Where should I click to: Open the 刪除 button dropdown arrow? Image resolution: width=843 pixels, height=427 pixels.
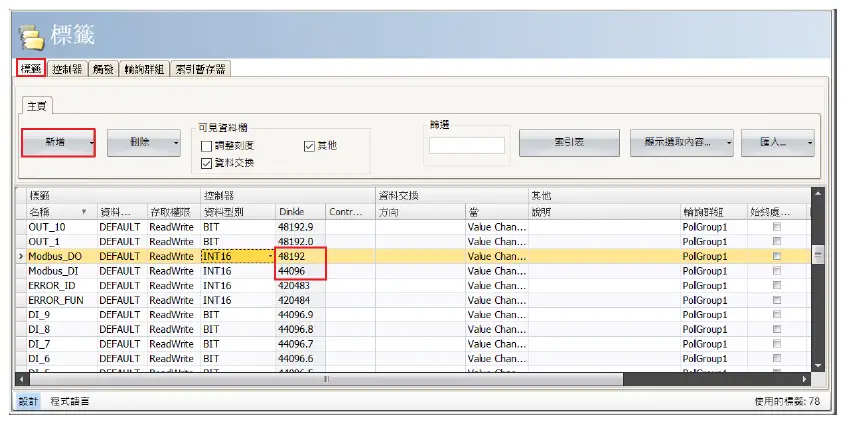[x=176, y=143]
